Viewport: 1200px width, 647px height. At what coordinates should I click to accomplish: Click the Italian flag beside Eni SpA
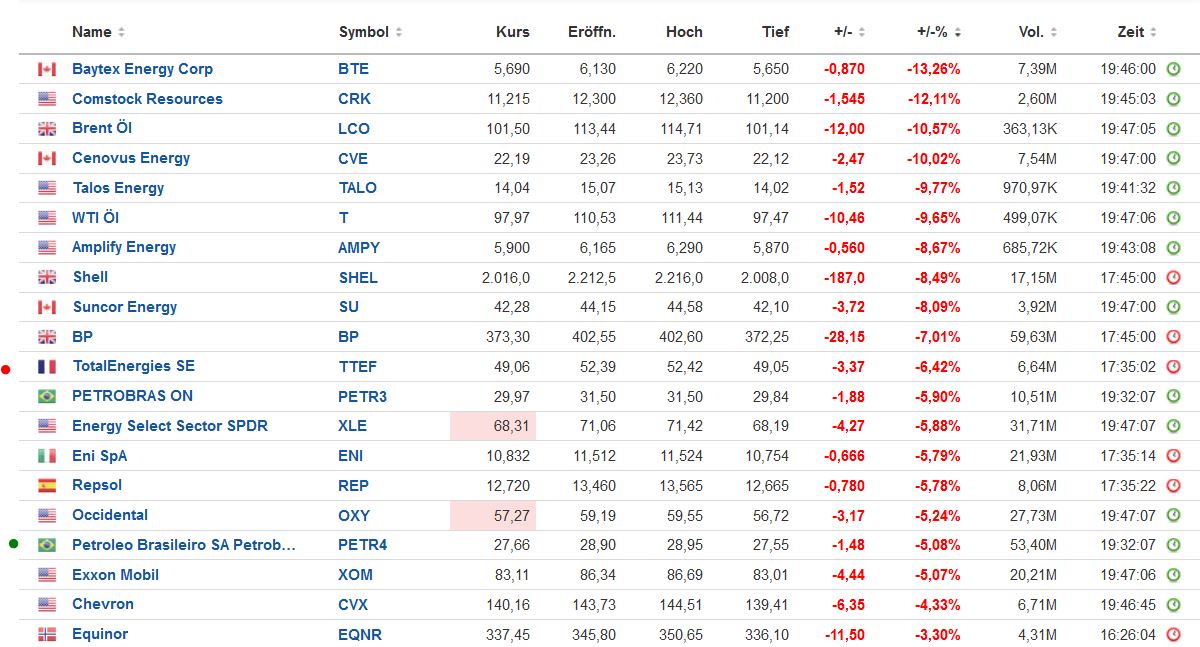click(x=47, y=456)
